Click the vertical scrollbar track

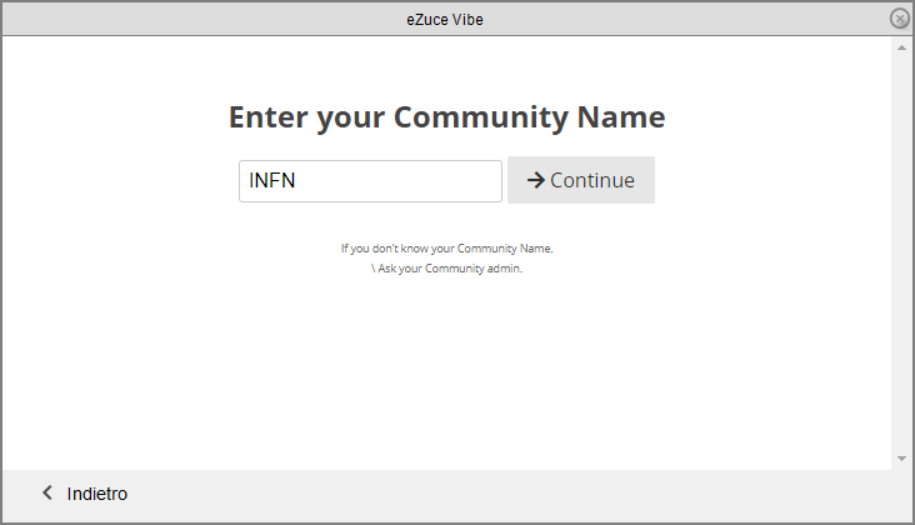click(902, 253)
